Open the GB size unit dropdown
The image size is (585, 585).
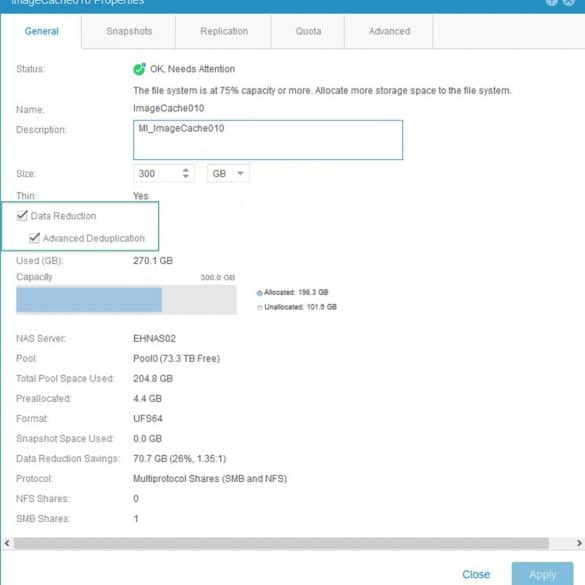point(228,174)
